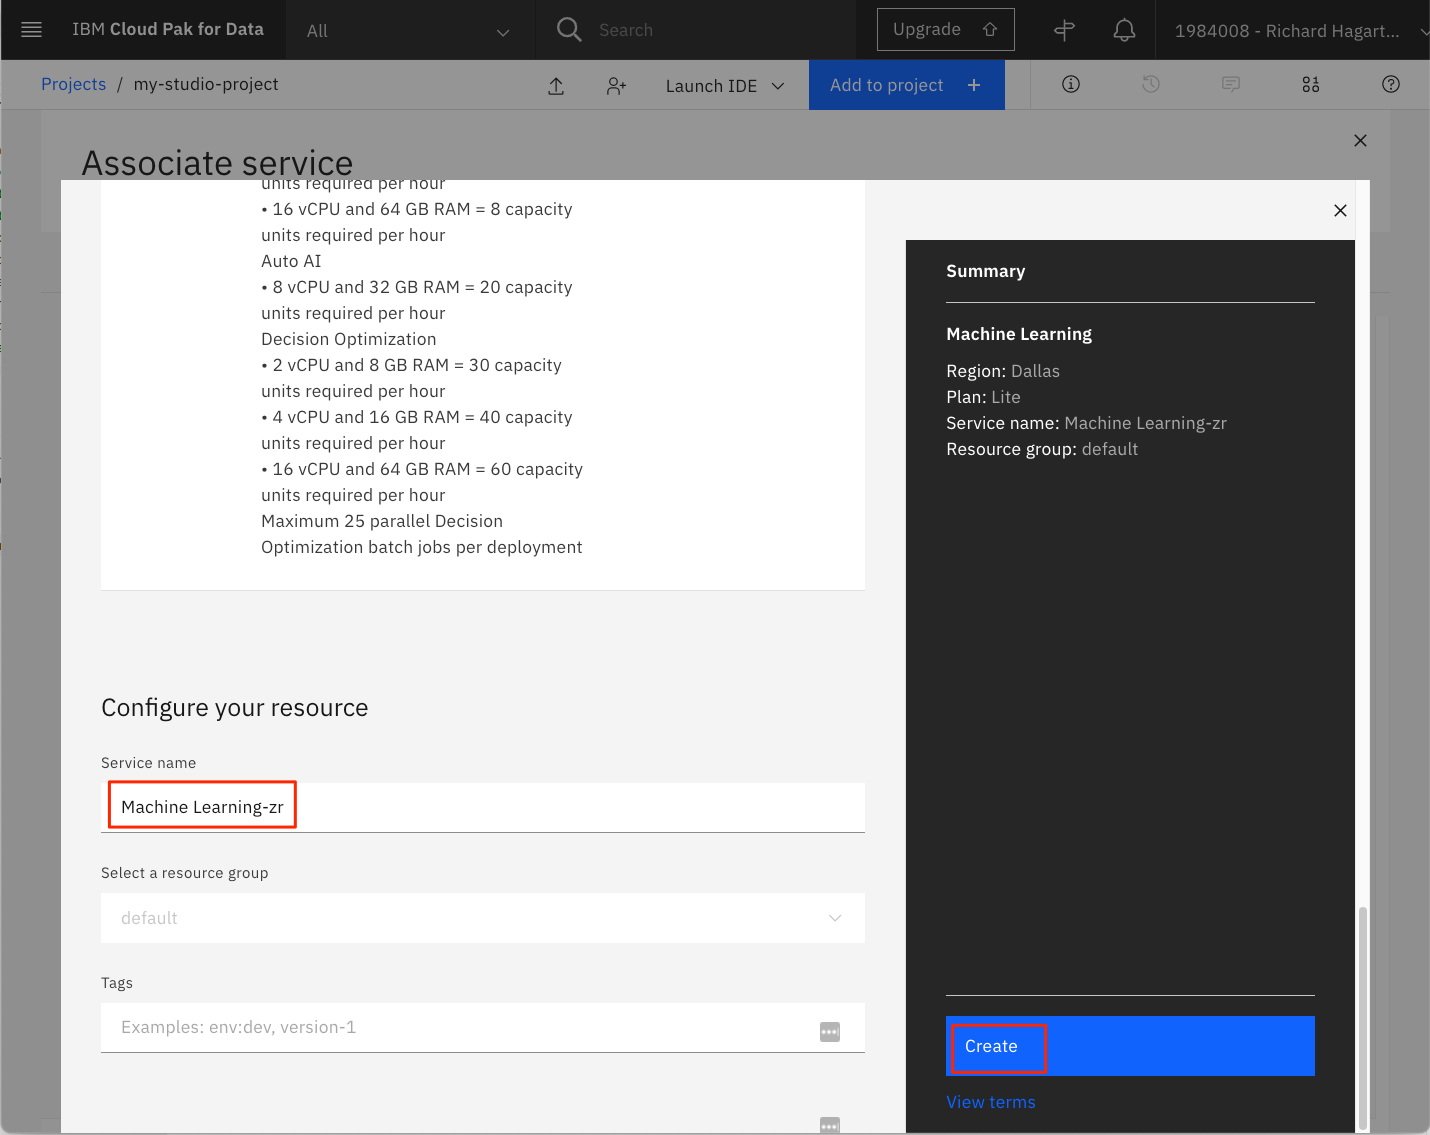Screen dimensions: 1430x1135
Task: Click the add collaborators icon
Action: click(616, 86)
